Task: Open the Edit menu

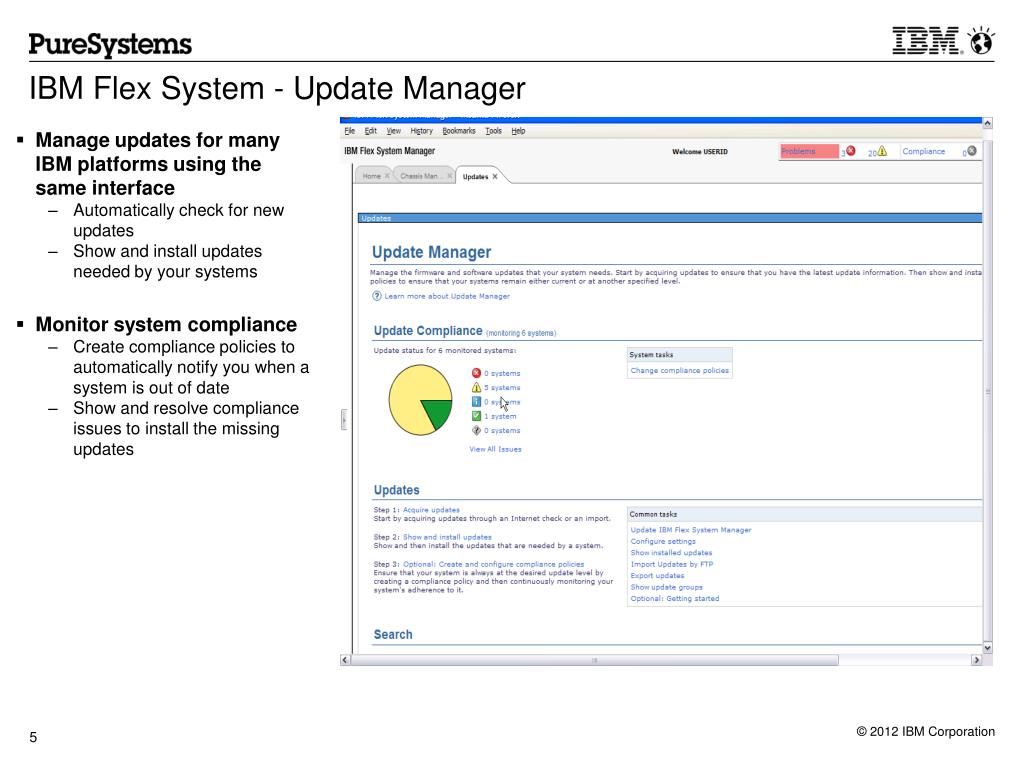Action: tap(370, 131)
